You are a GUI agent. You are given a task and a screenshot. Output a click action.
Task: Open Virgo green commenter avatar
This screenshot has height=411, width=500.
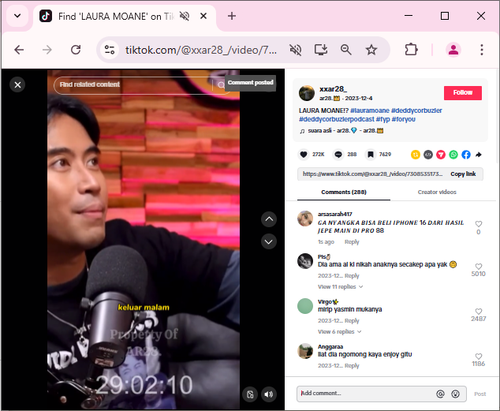(x=305, y=306)
